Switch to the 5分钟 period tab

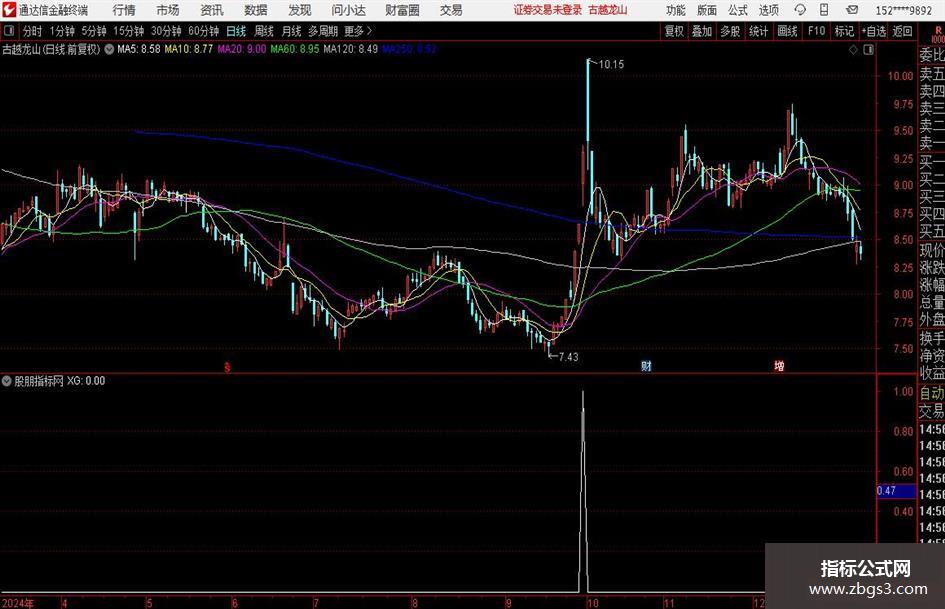click(x=93, y=31)
